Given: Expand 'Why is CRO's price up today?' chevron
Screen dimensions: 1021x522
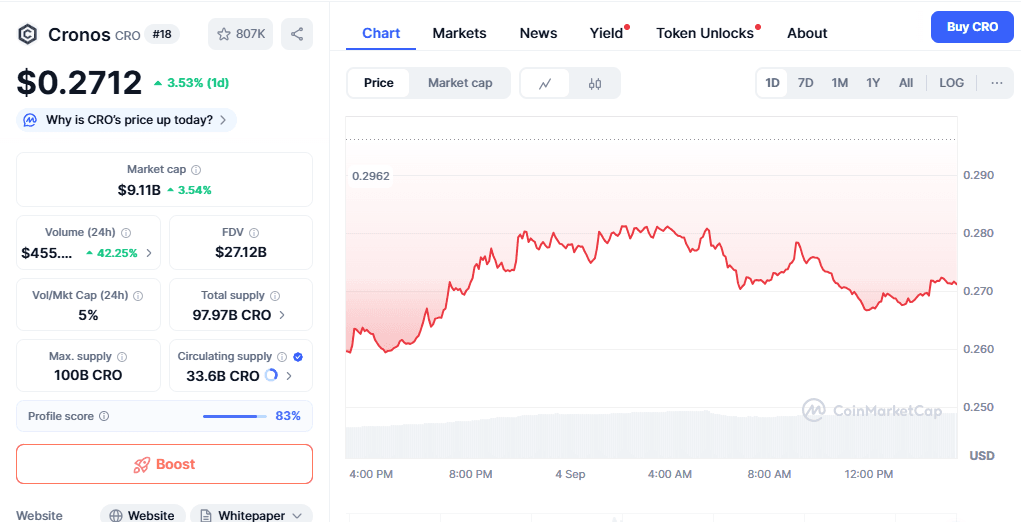Looking at the screenshot, I should (x=223, y=120).
